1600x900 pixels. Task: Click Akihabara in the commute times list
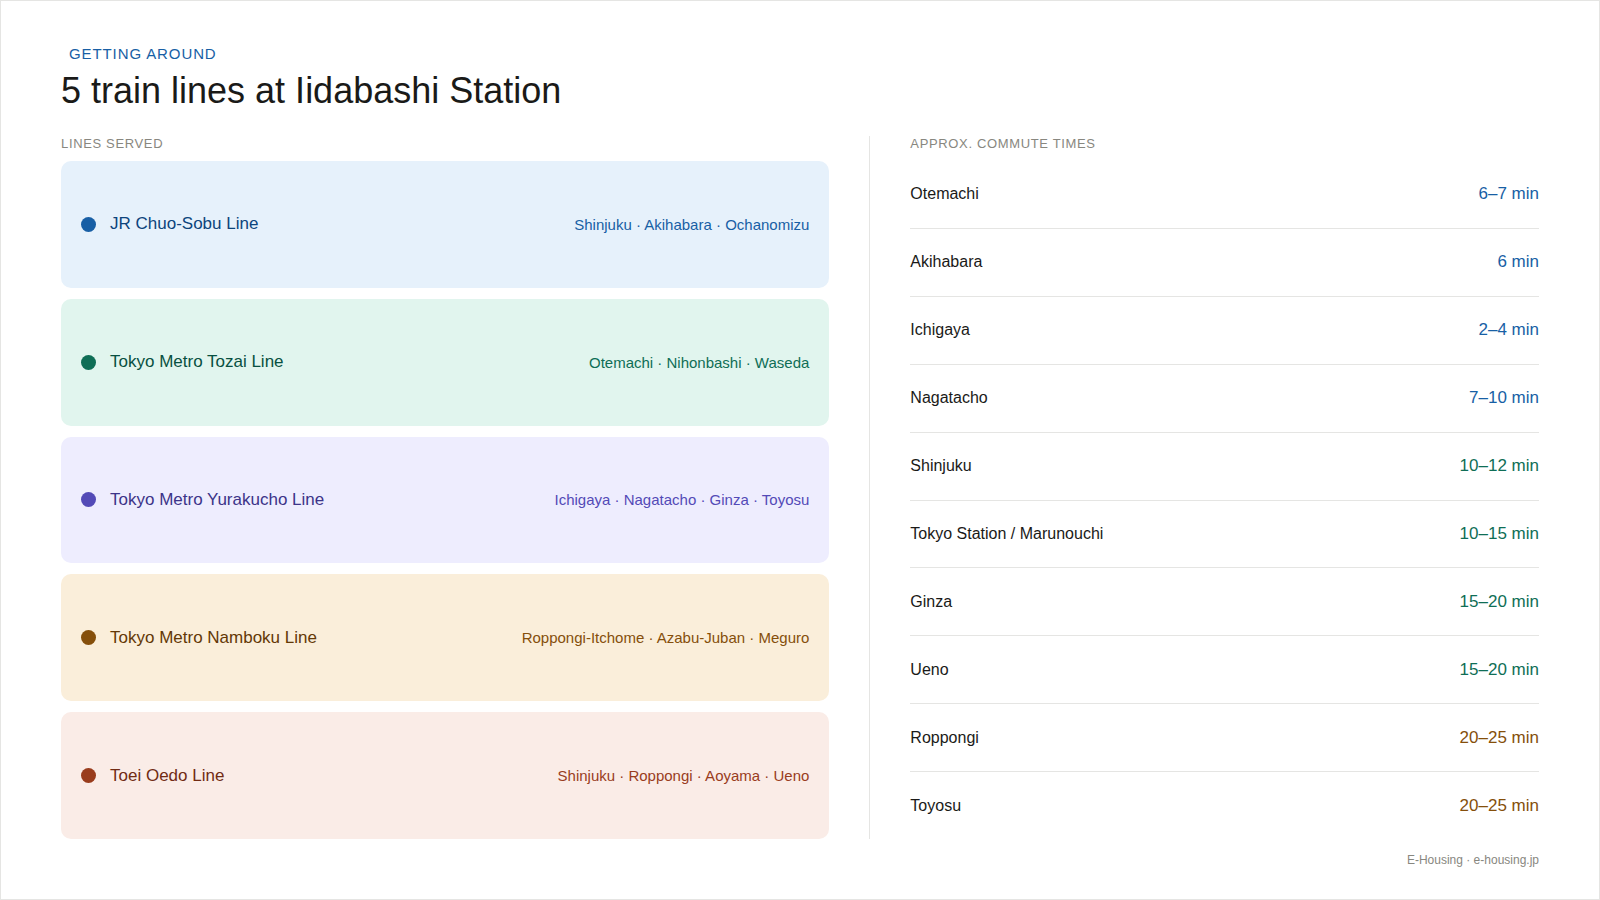tap(946, 262)
